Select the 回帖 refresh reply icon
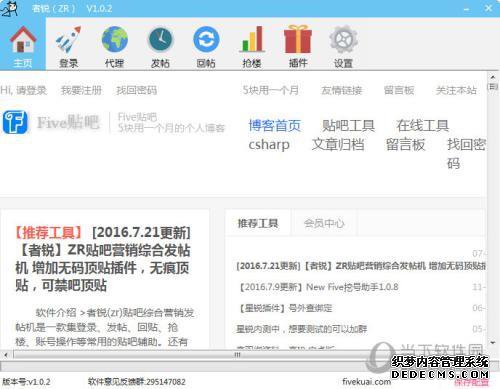This screenshot has height=389, width=500. [x=206, y=46]
